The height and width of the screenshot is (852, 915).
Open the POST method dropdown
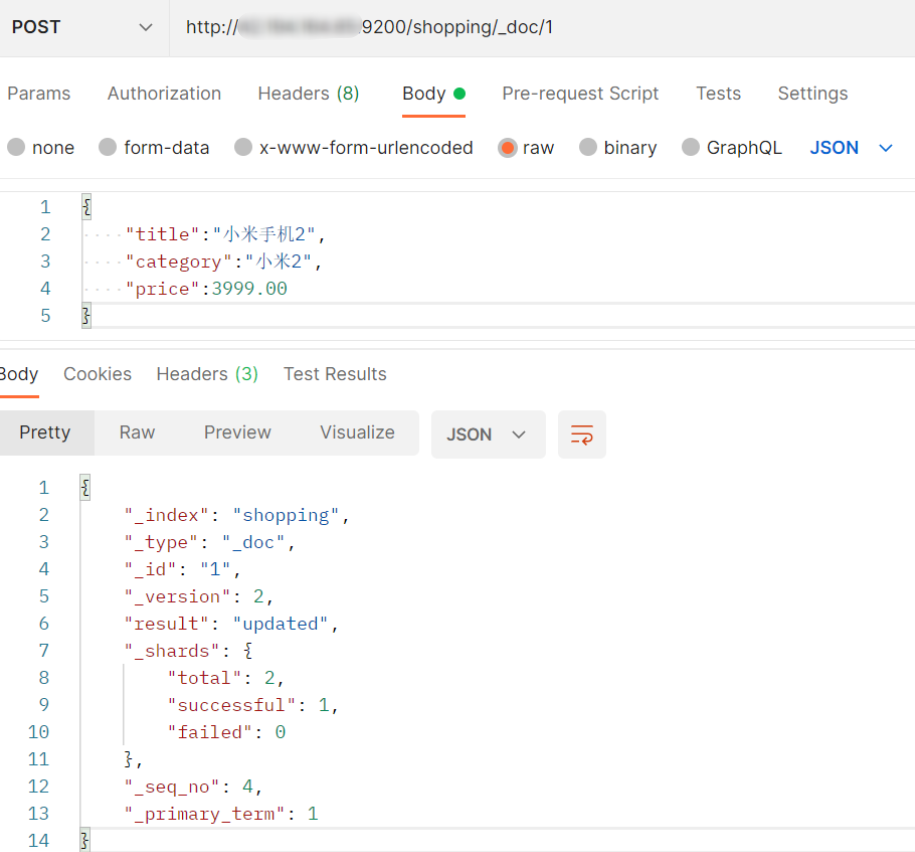coord(82,28)
